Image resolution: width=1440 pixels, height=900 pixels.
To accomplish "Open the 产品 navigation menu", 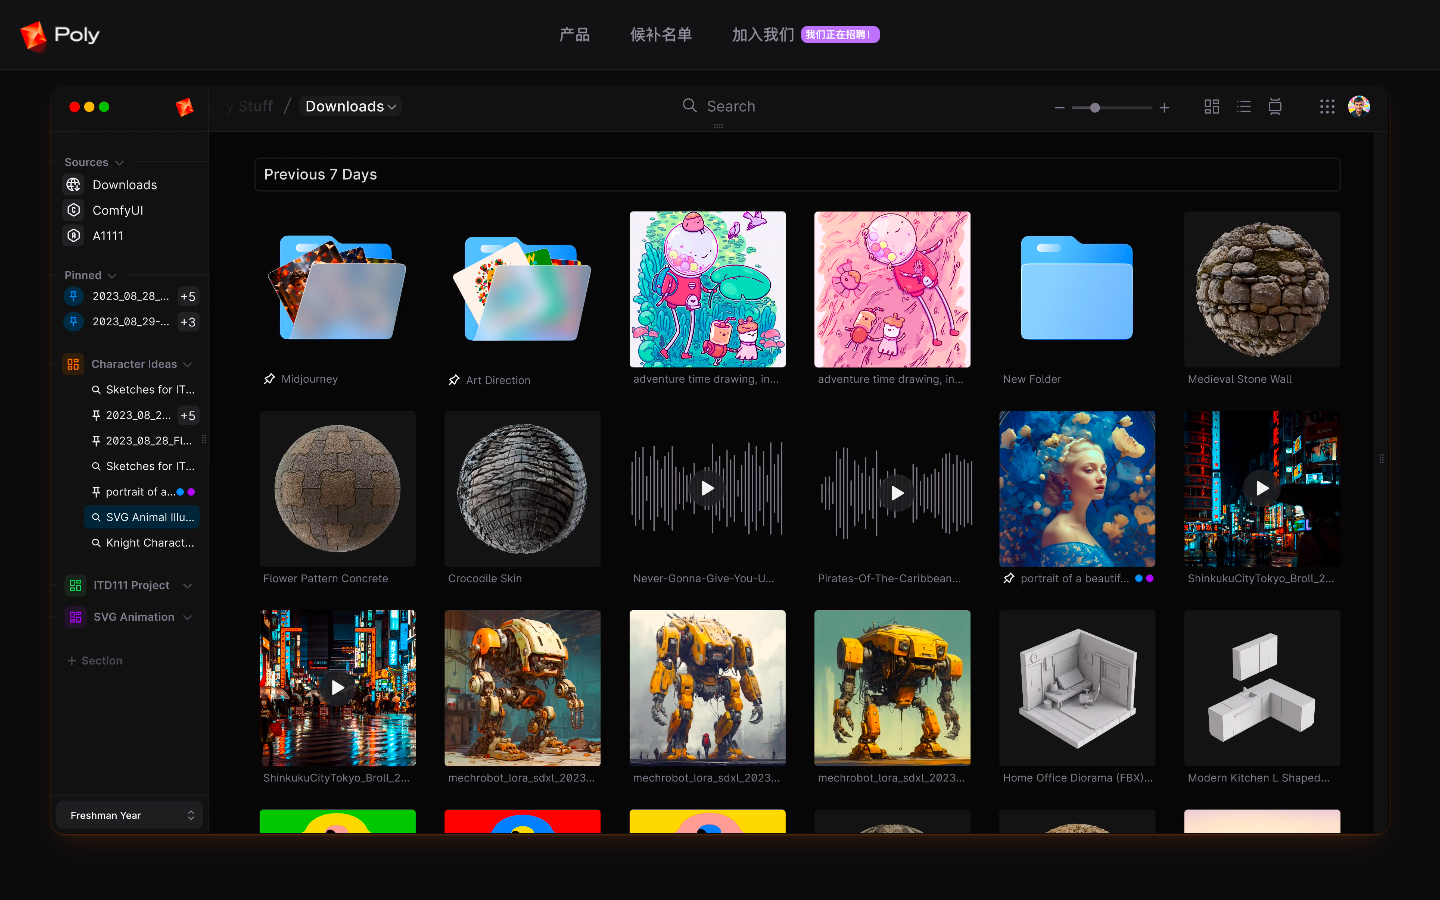I will (x=574, y=35).
